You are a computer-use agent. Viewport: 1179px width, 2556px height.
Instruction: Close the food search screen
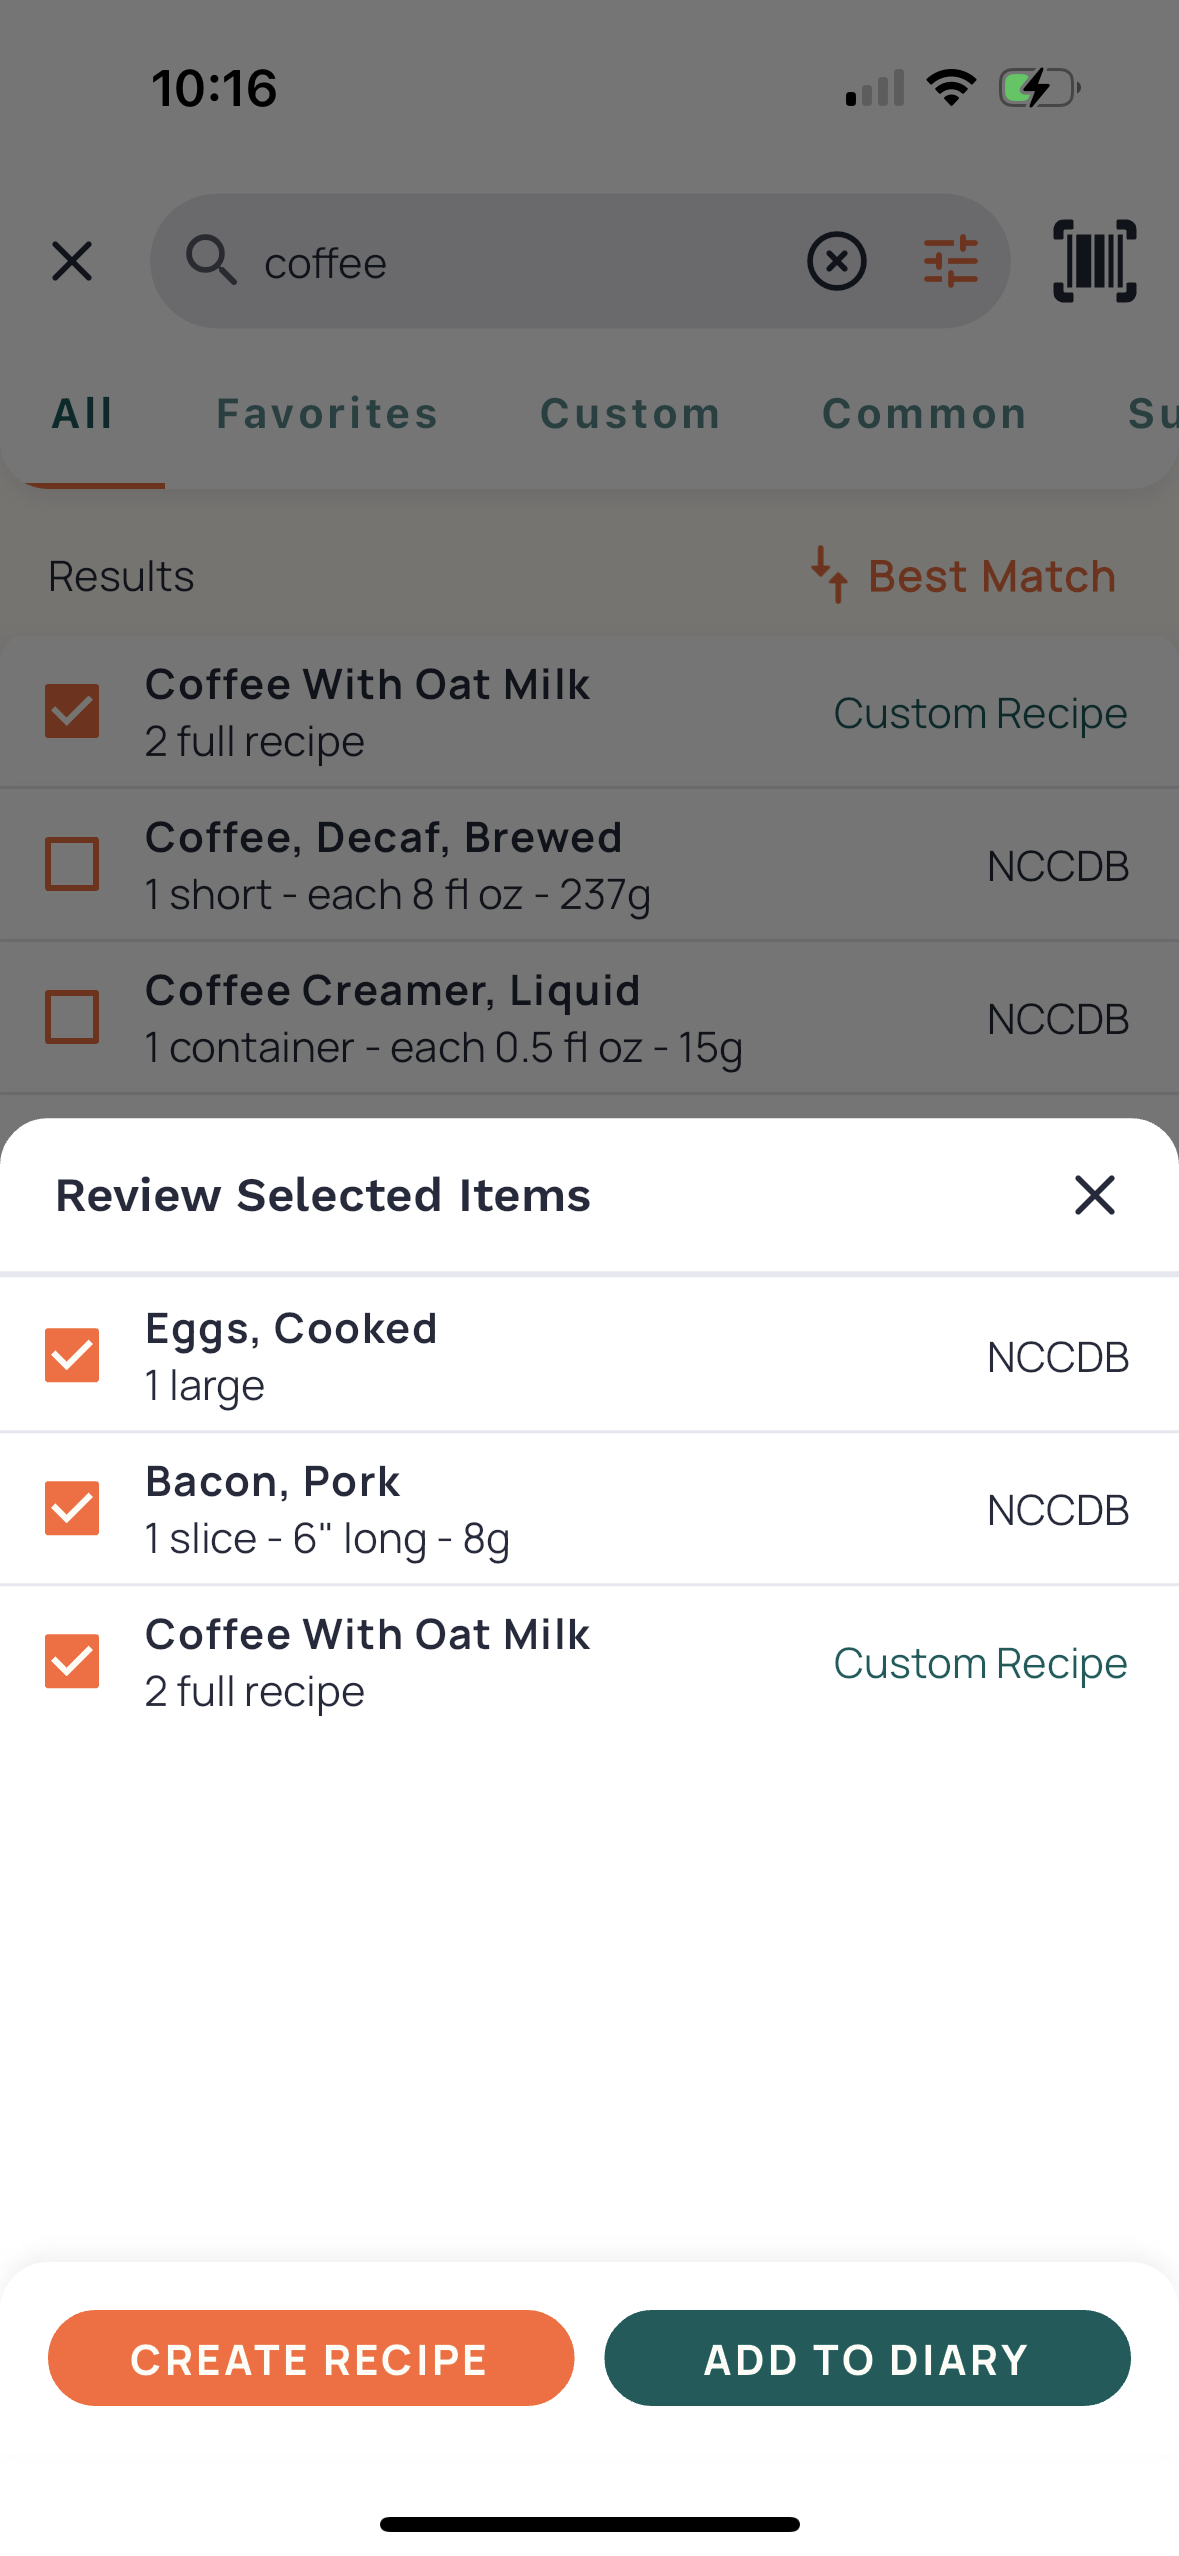(72, 261)
